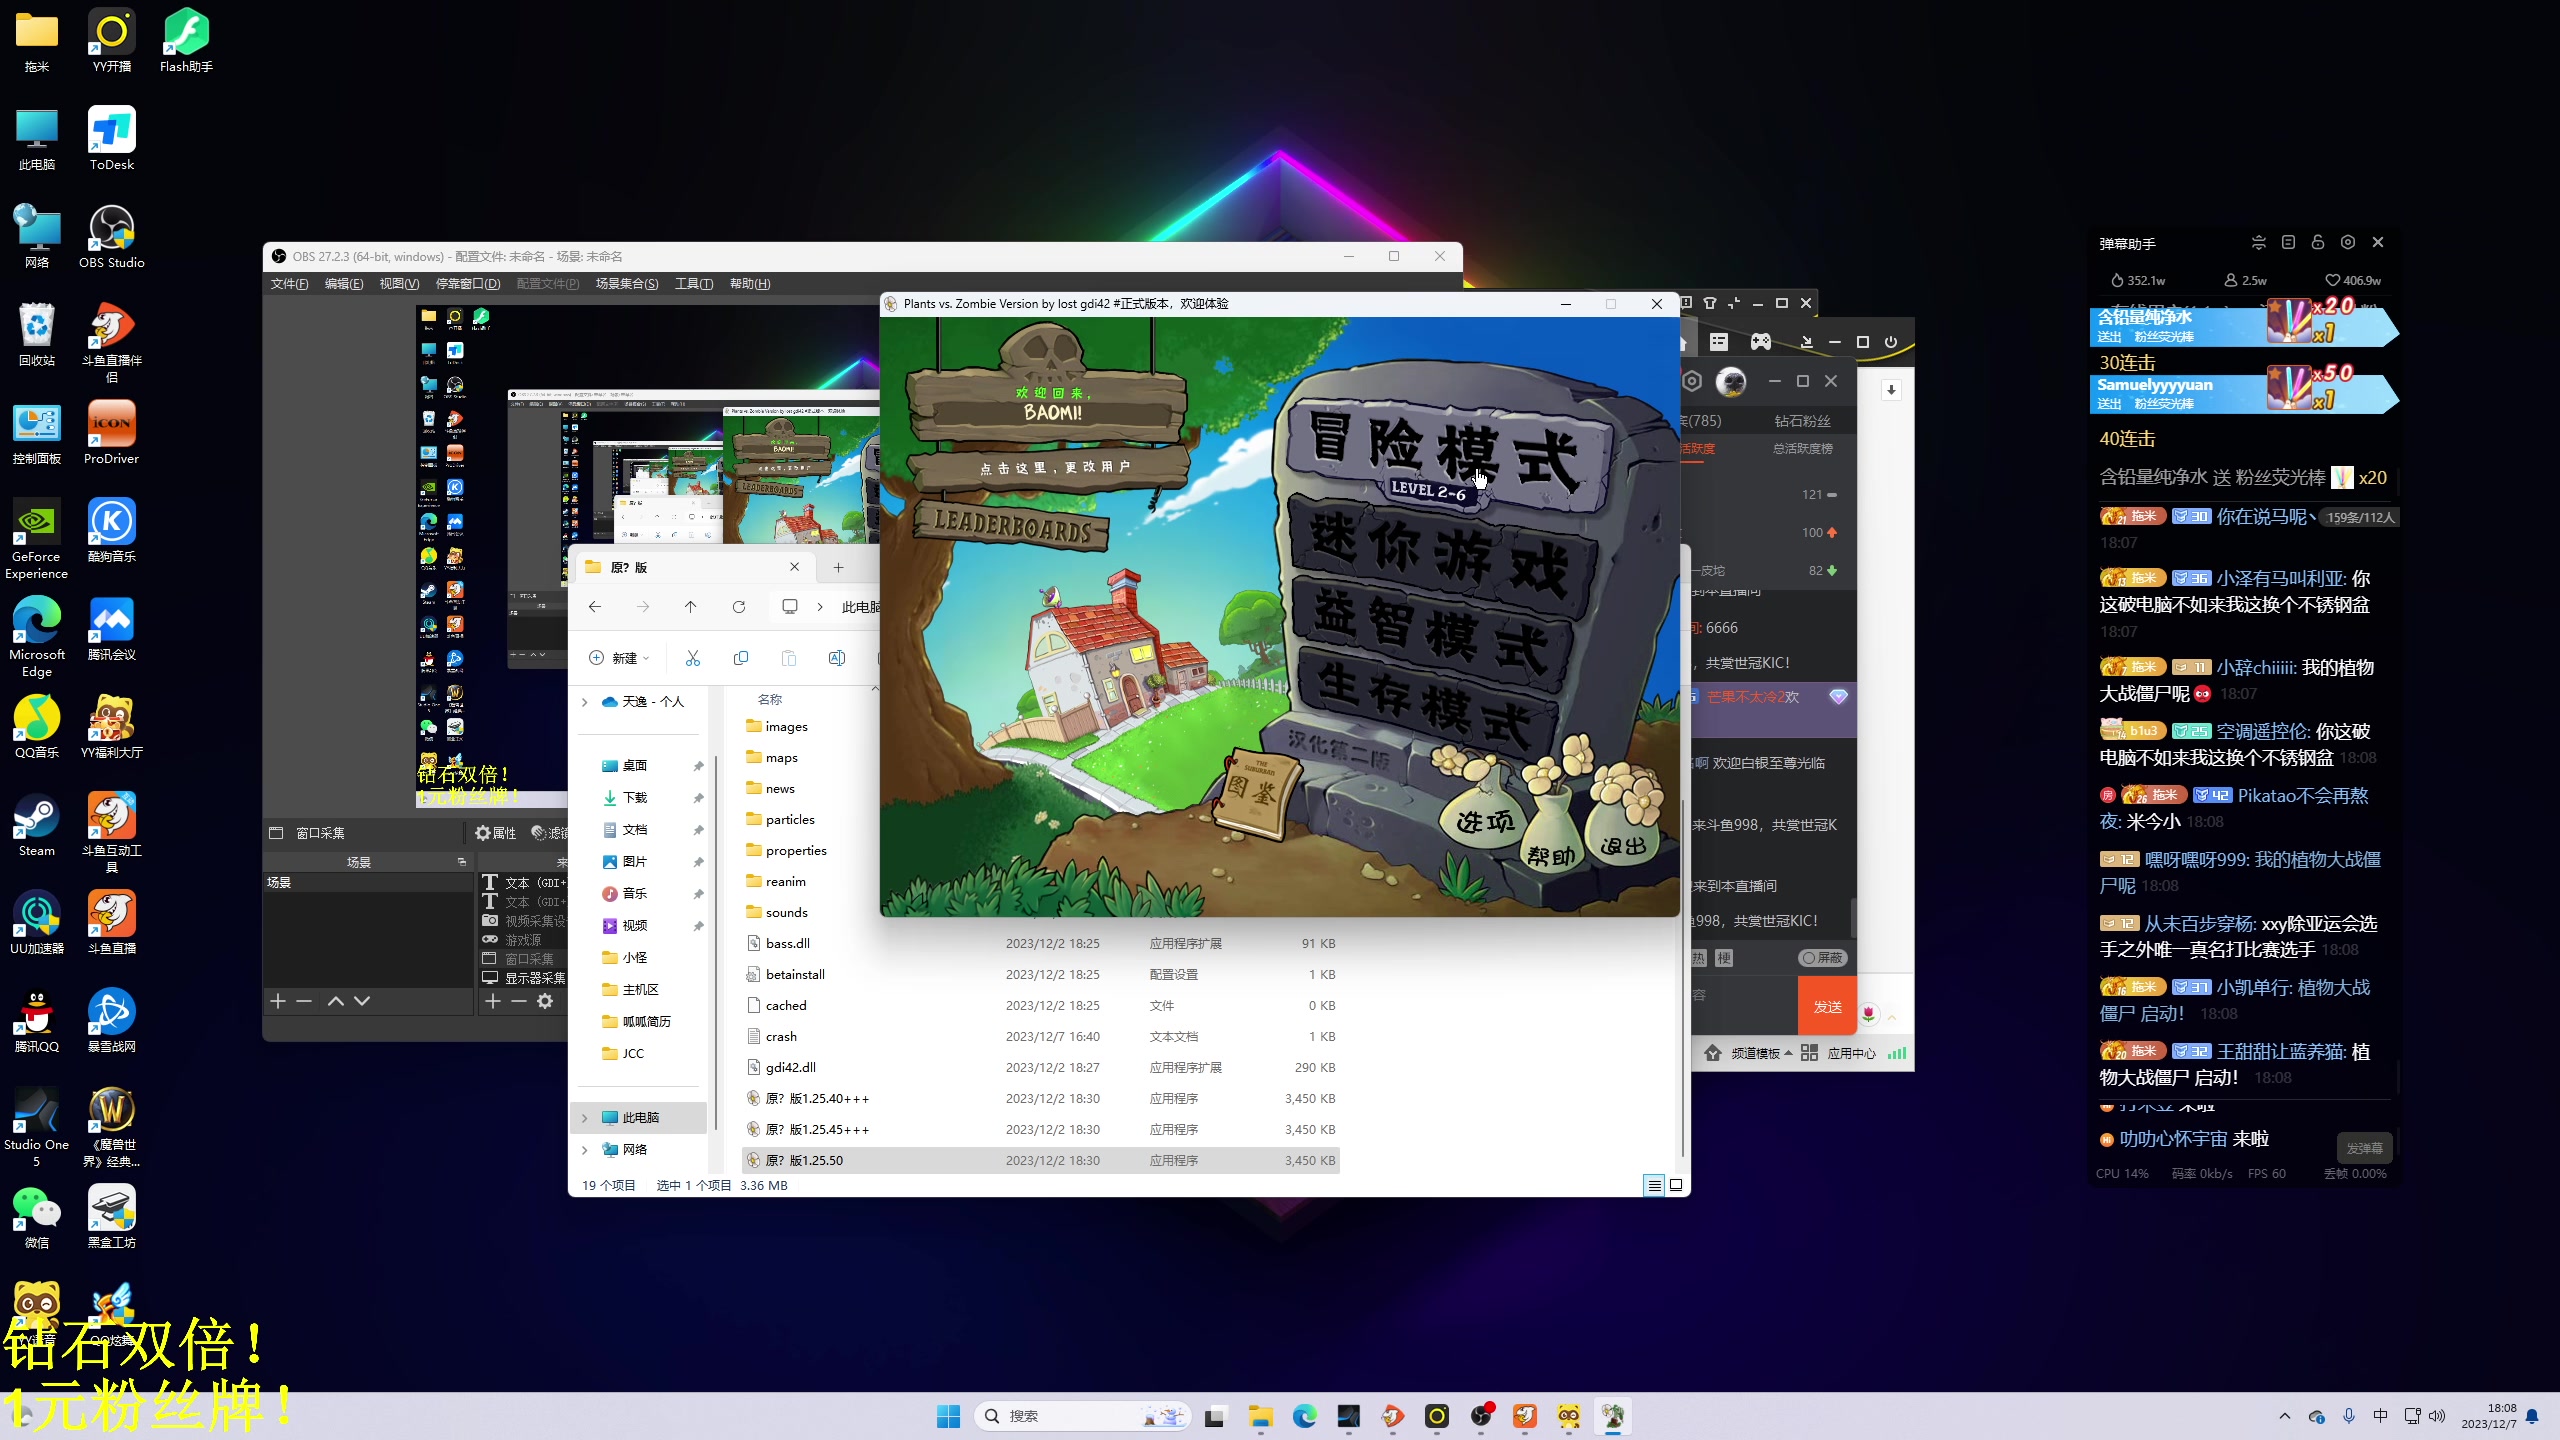Image resolution: width=2560 pixels, height=1440 pixels.
Task: Switch to the 总活跃度榜 tab
Action: tap(1803, 449)
